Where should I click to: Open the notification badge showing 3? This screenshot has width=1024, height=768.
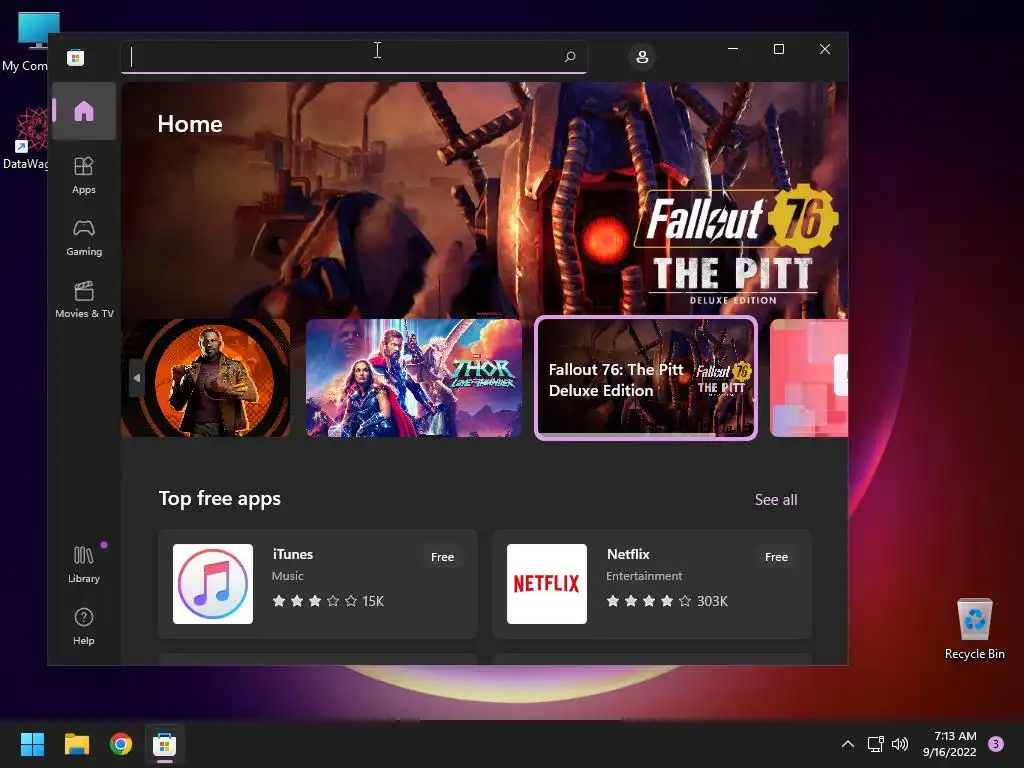996,744
